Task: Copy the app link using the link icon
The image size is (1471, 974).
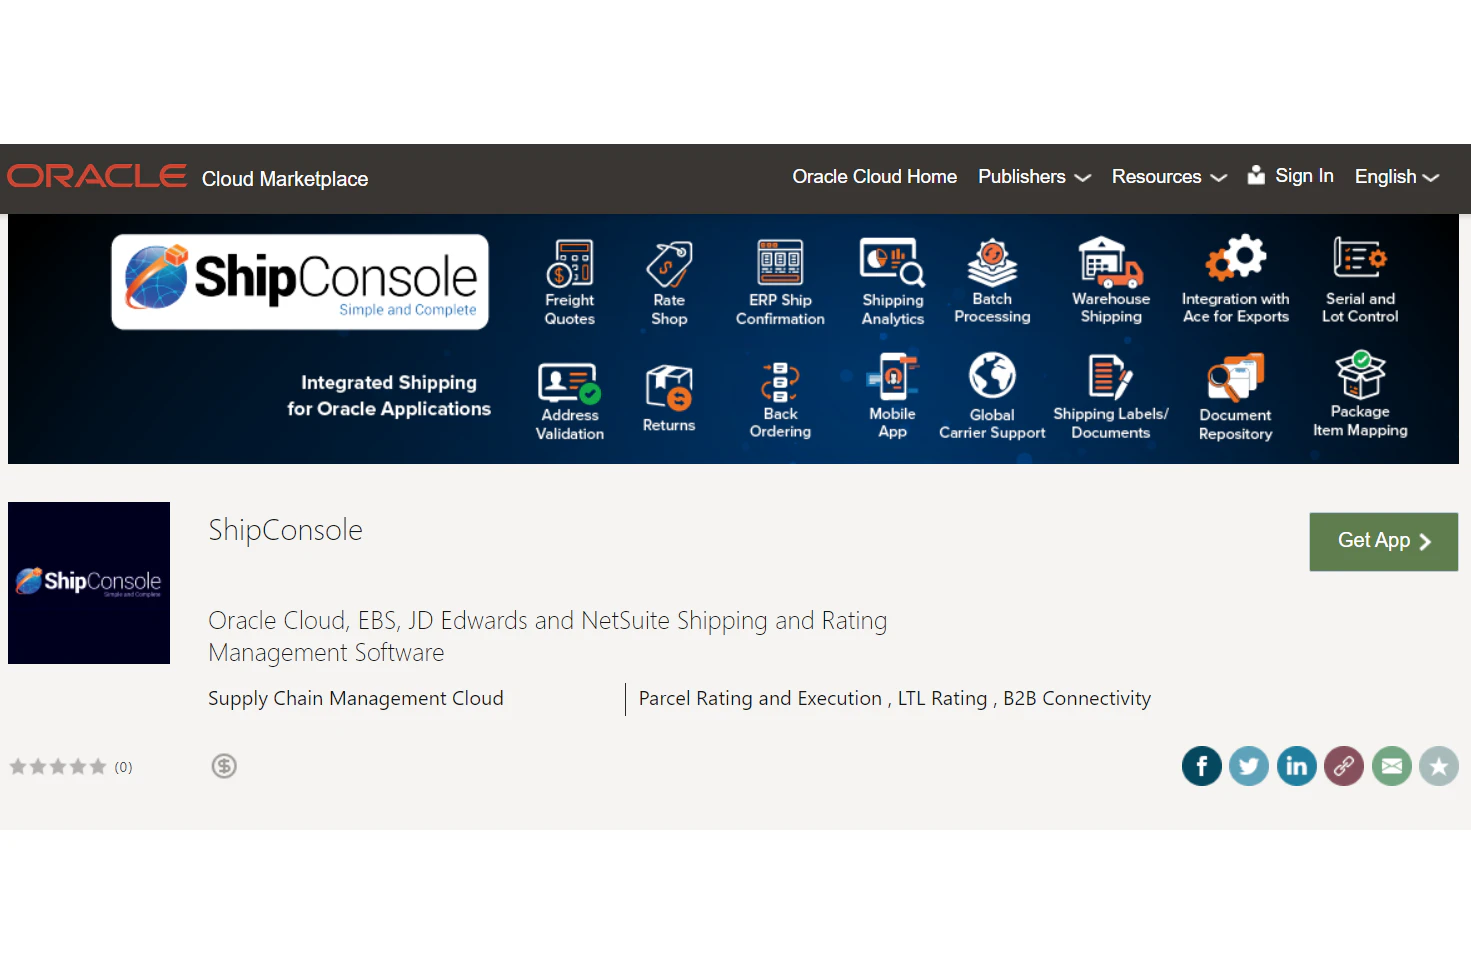Action: (x=1344, y=766)
